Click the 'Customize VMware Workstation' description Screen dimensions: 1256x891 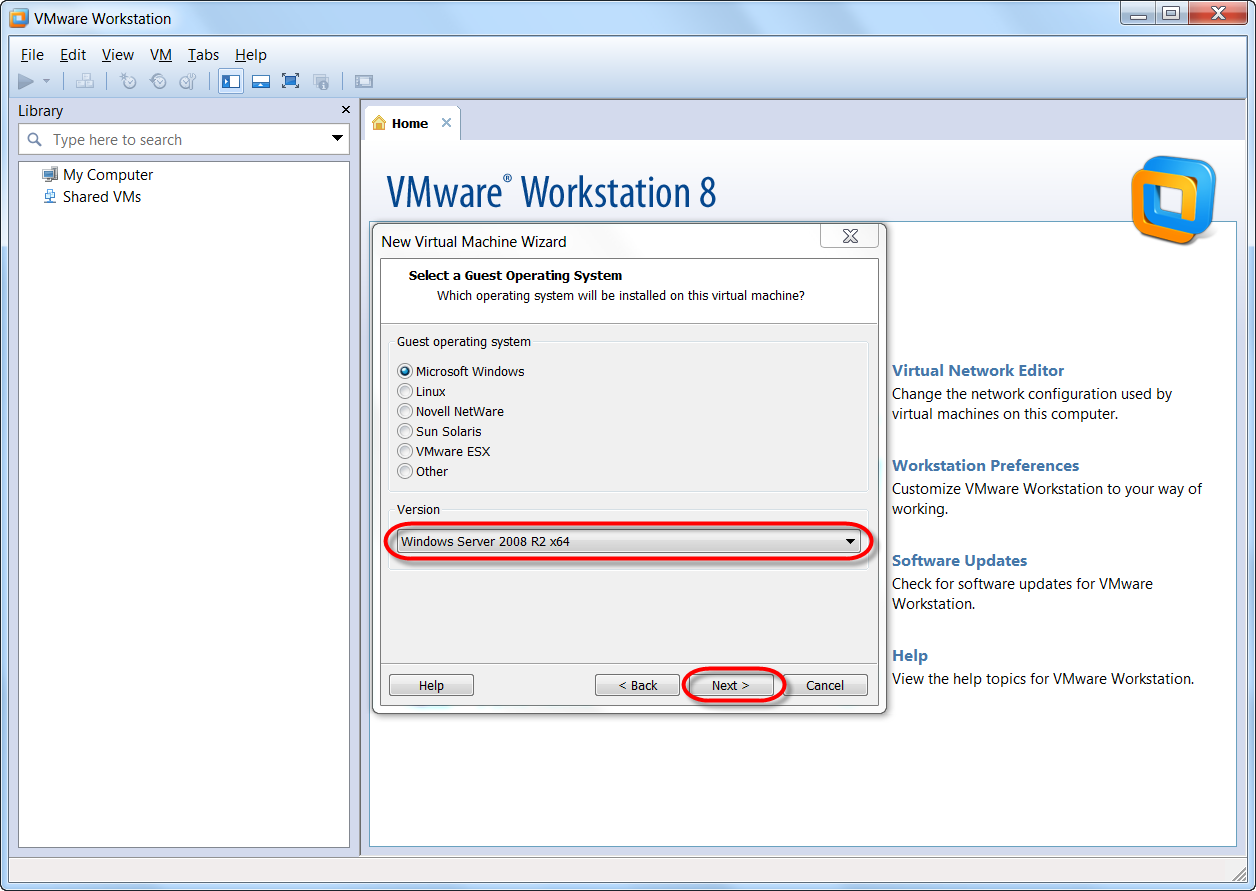[1047, 498]
